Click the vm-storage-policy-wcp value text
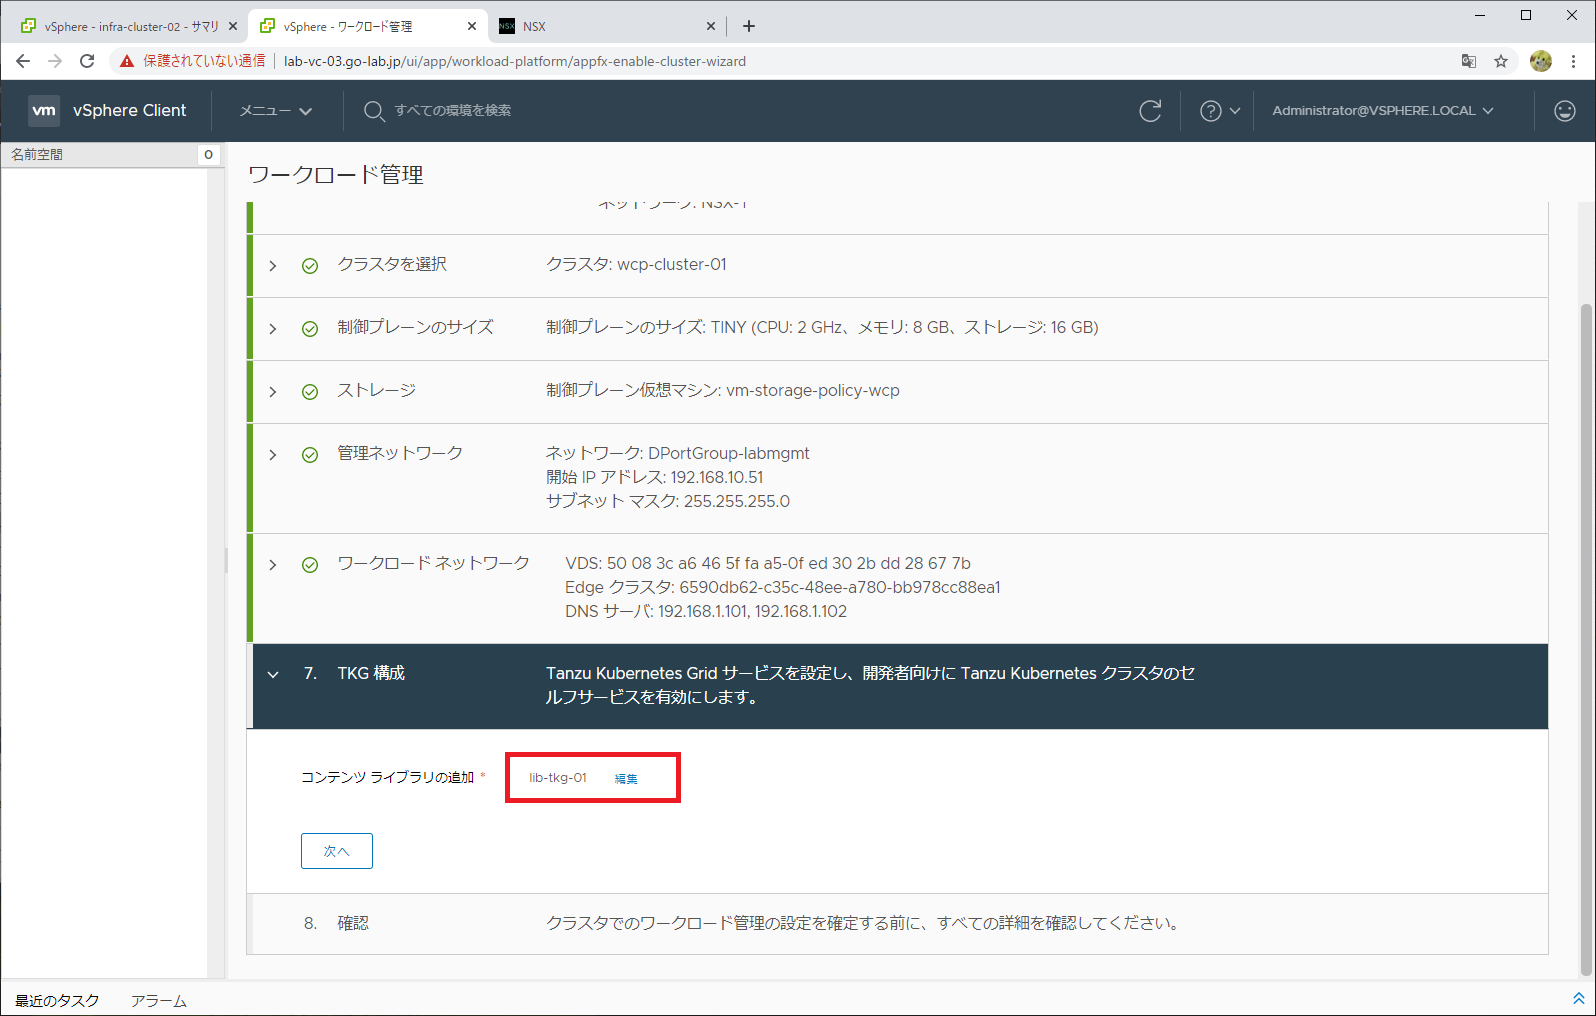 click(813, 390)
